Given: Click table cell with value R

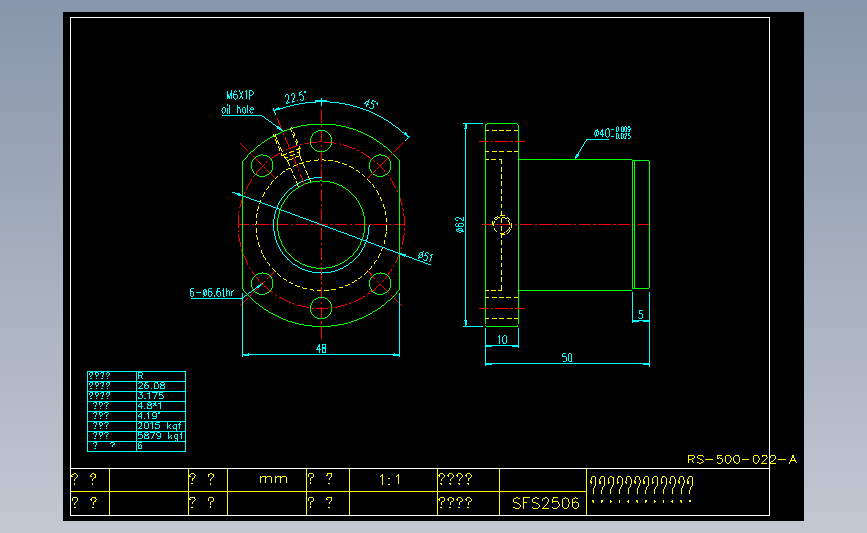Looking at the screenshot, I should point(161,376).
